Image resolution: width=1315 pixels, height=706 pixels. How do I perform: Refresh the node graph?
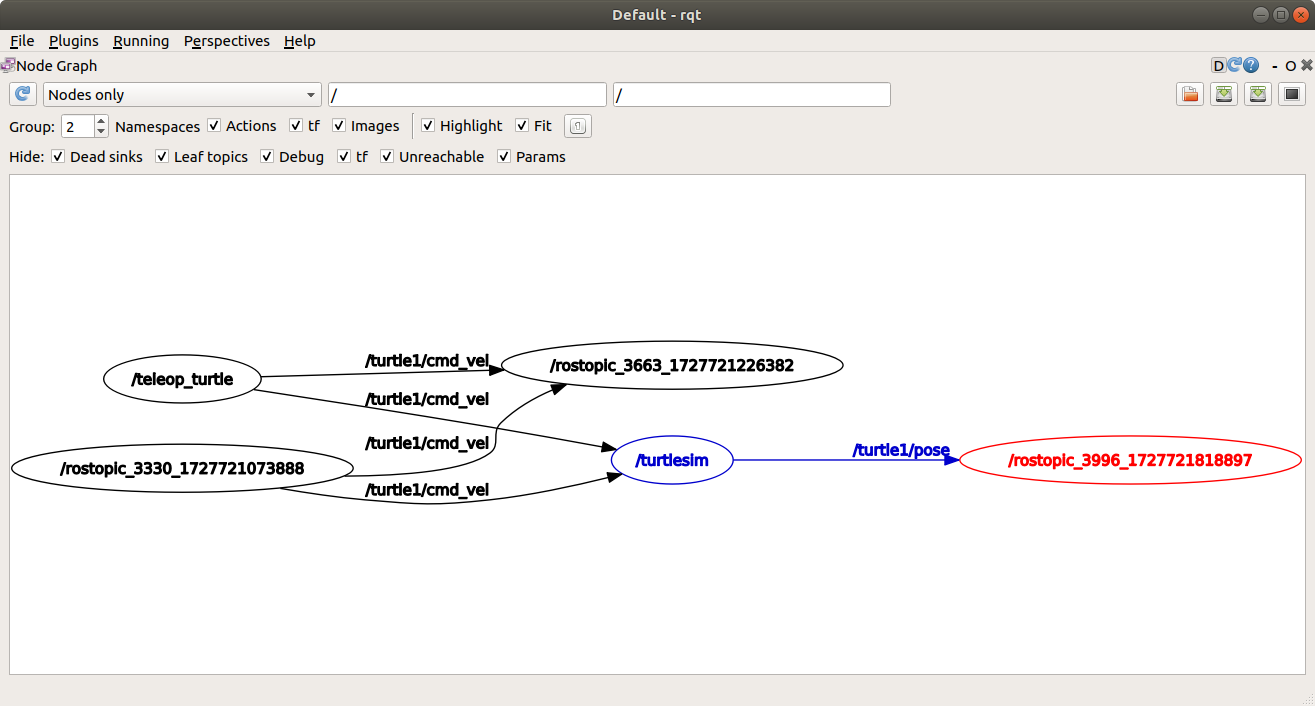22,94
